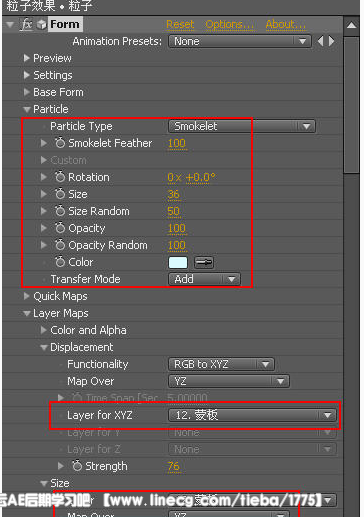Expand Size Random property arrow
This screenshot has height=517, width=364.
coord(44,211)
